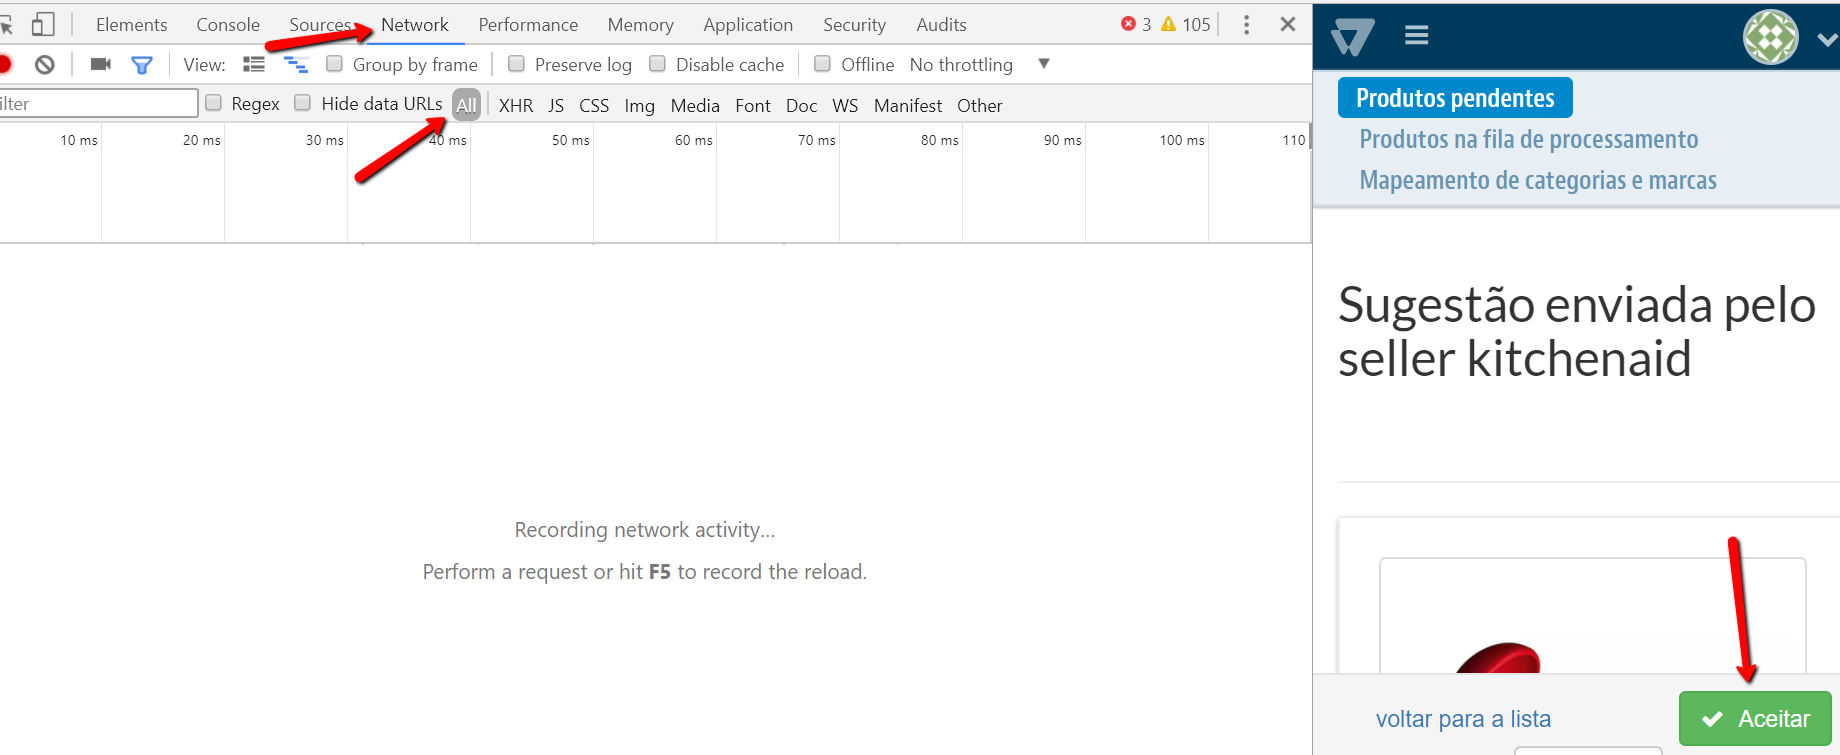Toggle the device toolbar icon
Image resolution: width=1840 pixels, height=755 pixels.
pos(43,24)
